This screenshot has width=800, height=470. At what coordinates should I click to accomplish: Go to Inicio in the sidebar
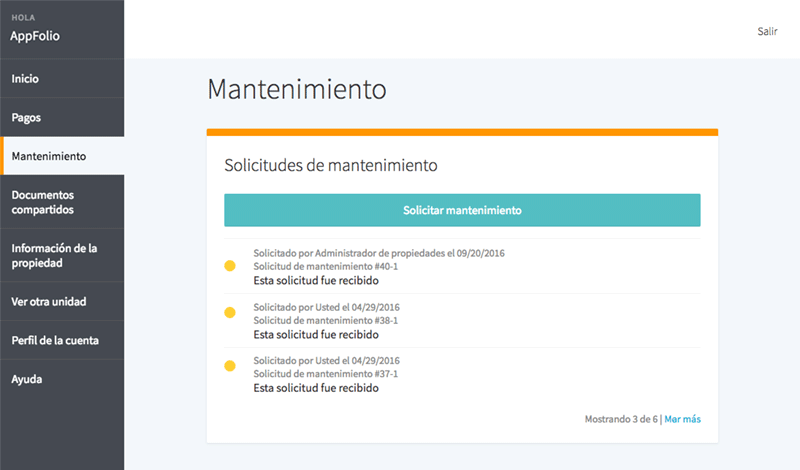25,78
